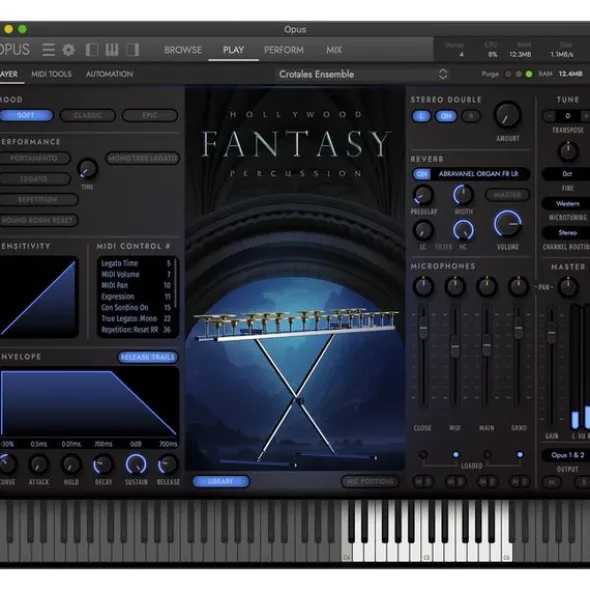Toggle the Main mic loaded indicator
590x591 pixels.
coord(487,455)
